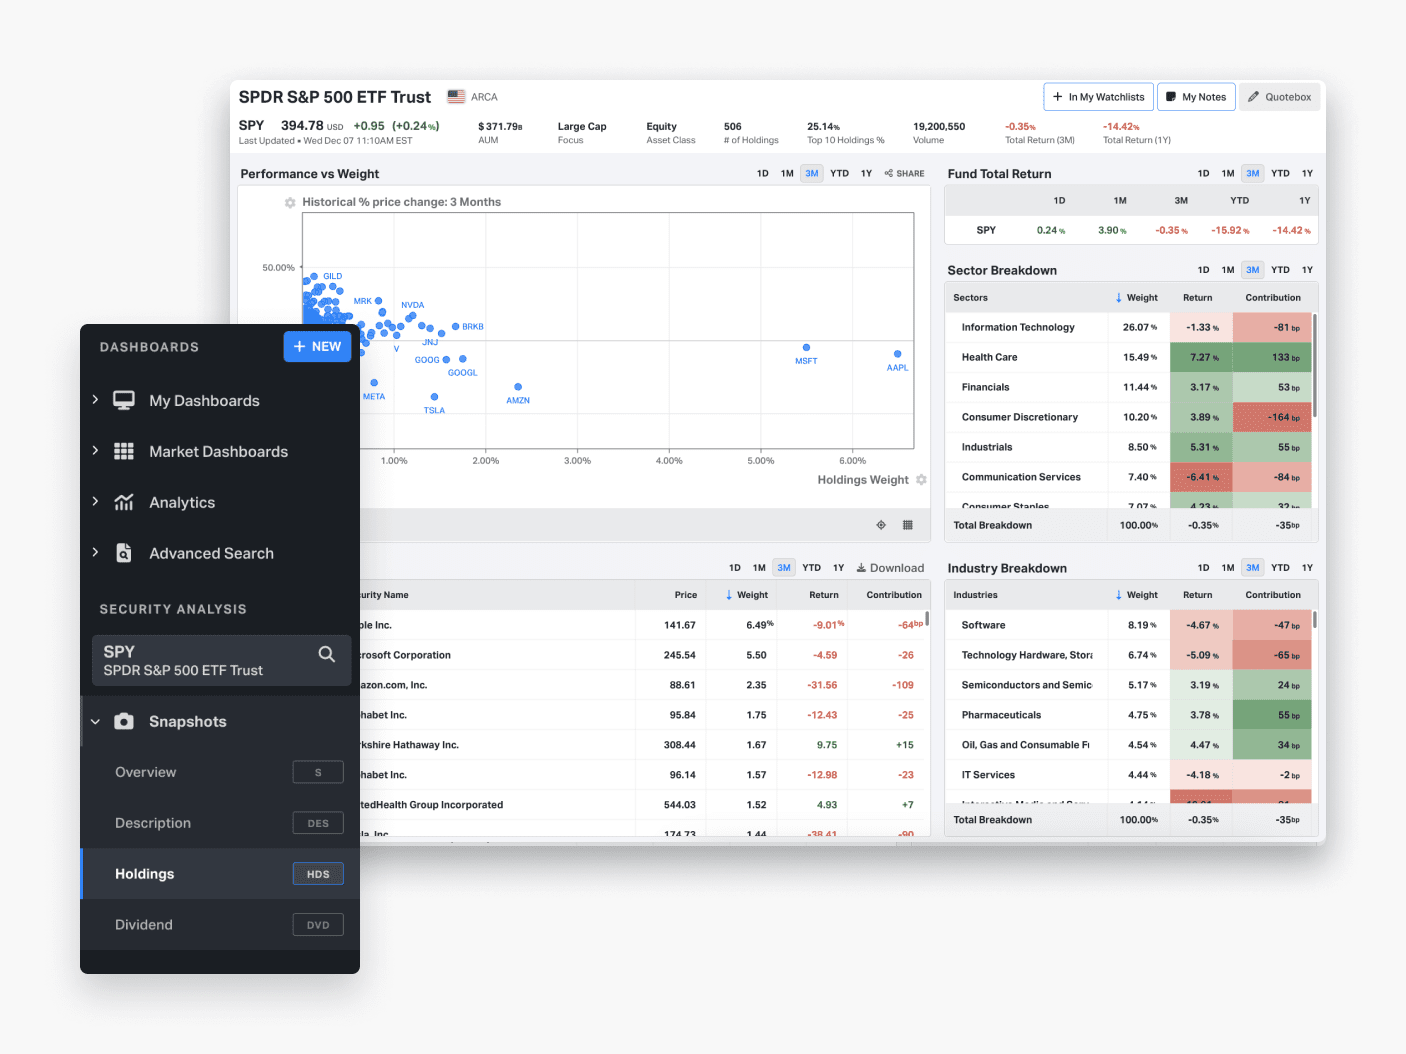Sort Industry Breakdown by Weight column

point(1136,595)
